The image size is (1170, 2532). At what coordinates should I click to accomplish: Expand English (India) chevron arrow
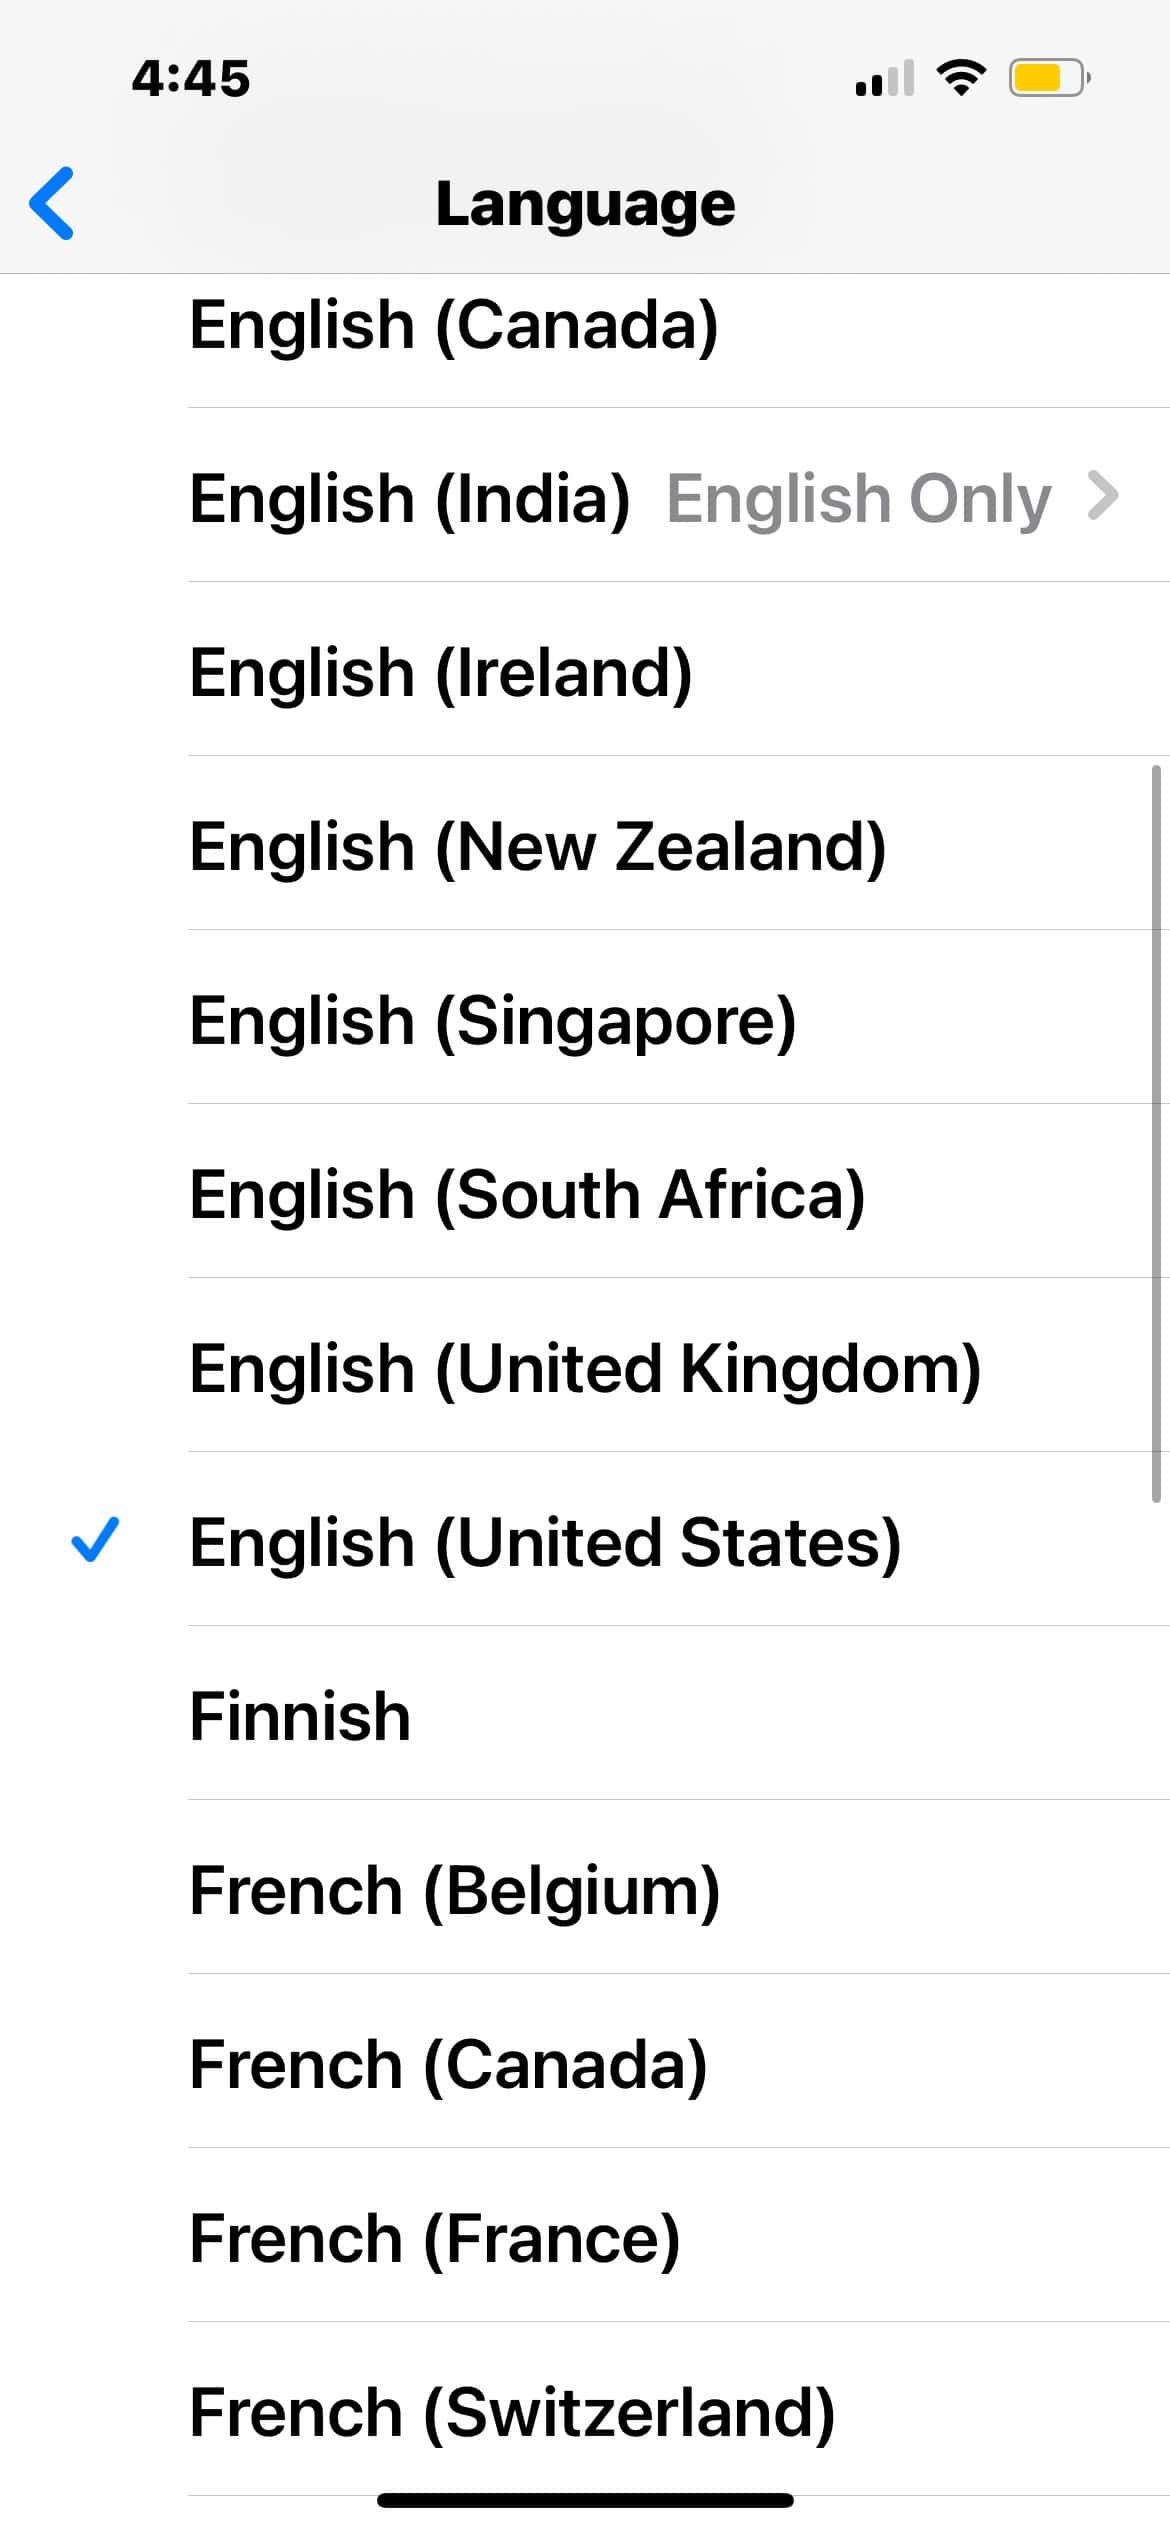point(1102,496)
